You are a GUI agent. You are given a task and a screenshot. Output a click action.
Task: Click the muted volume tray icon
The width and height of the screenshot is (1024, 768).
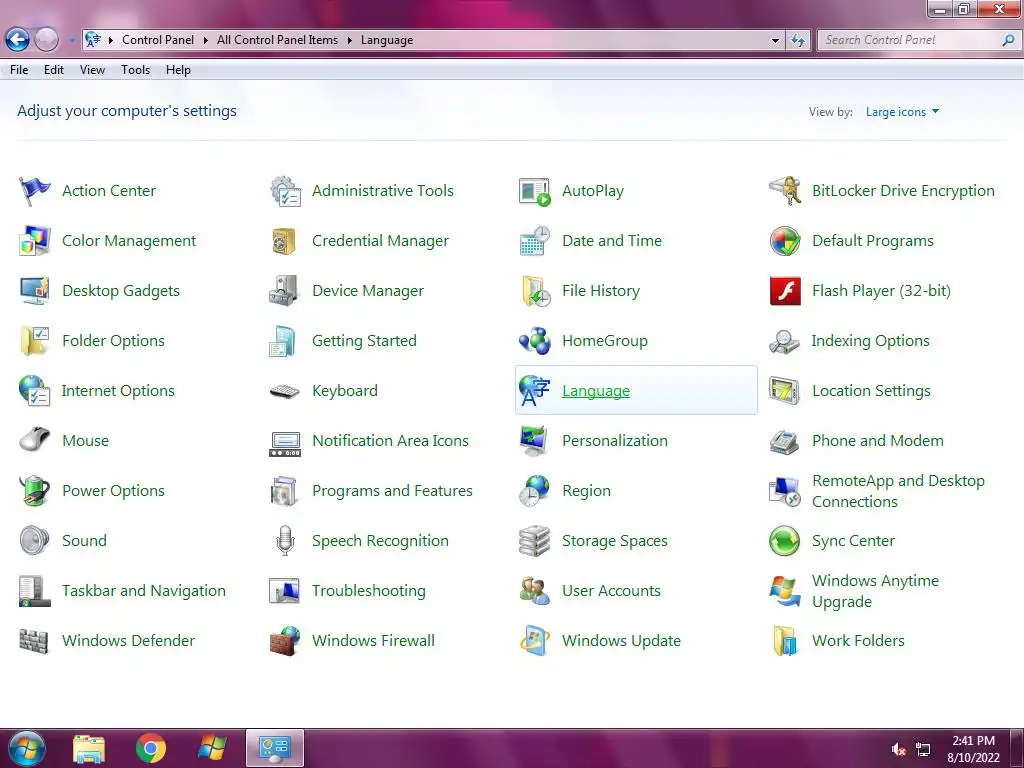pos(899,749)
